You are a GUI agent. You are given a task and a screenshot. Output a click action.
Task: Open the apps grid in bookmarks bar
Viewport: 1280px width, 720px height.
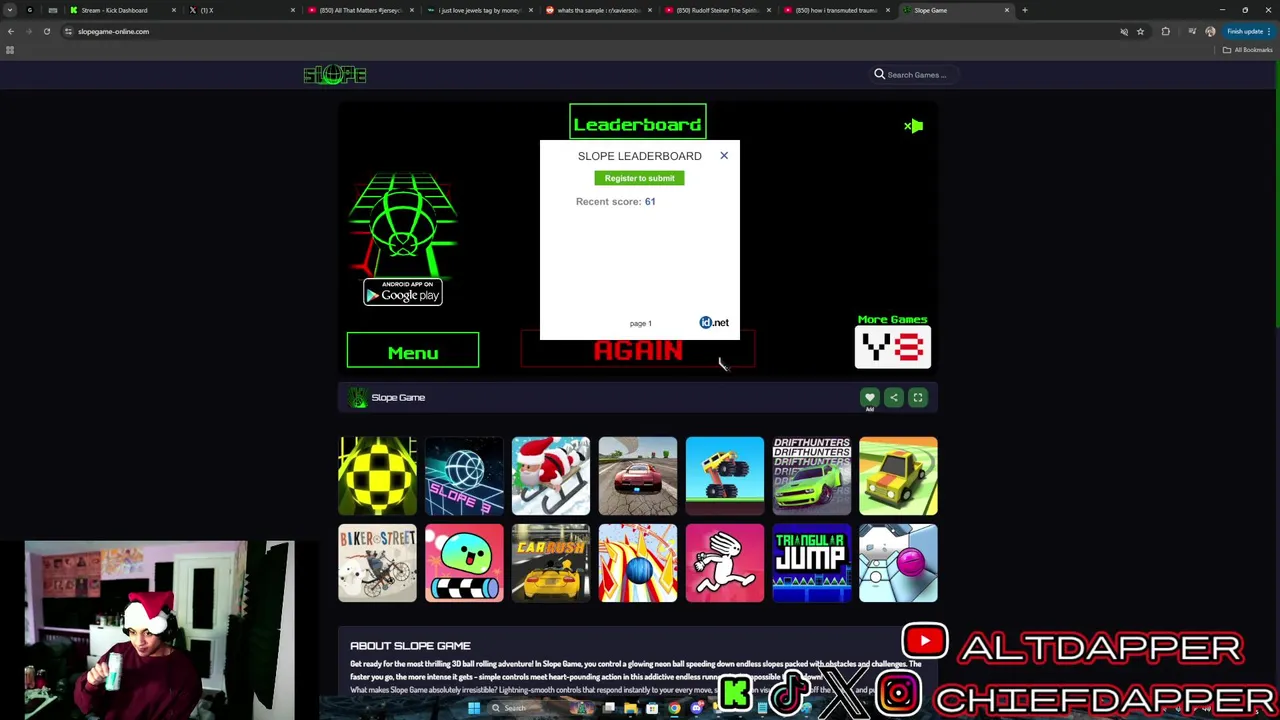click(10, 50)
